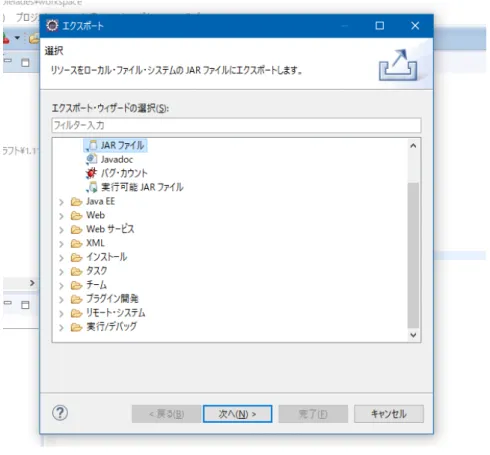
Task: Select the Java EE folder label
Action: click(100, 201)
